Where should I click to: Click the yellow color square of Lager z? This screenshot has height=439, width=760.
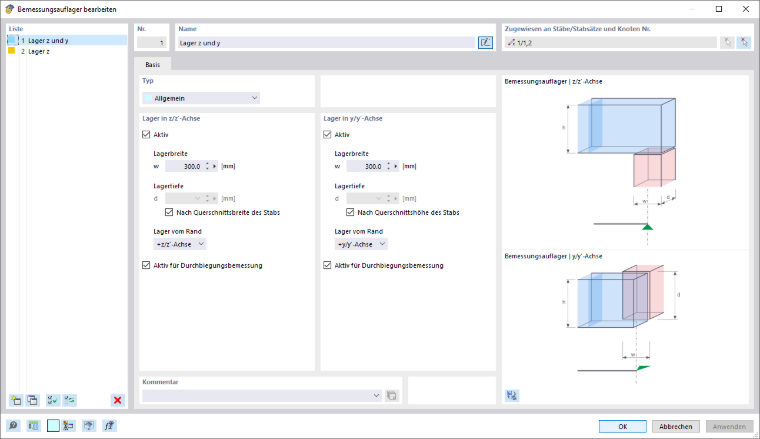pos(12,51)
